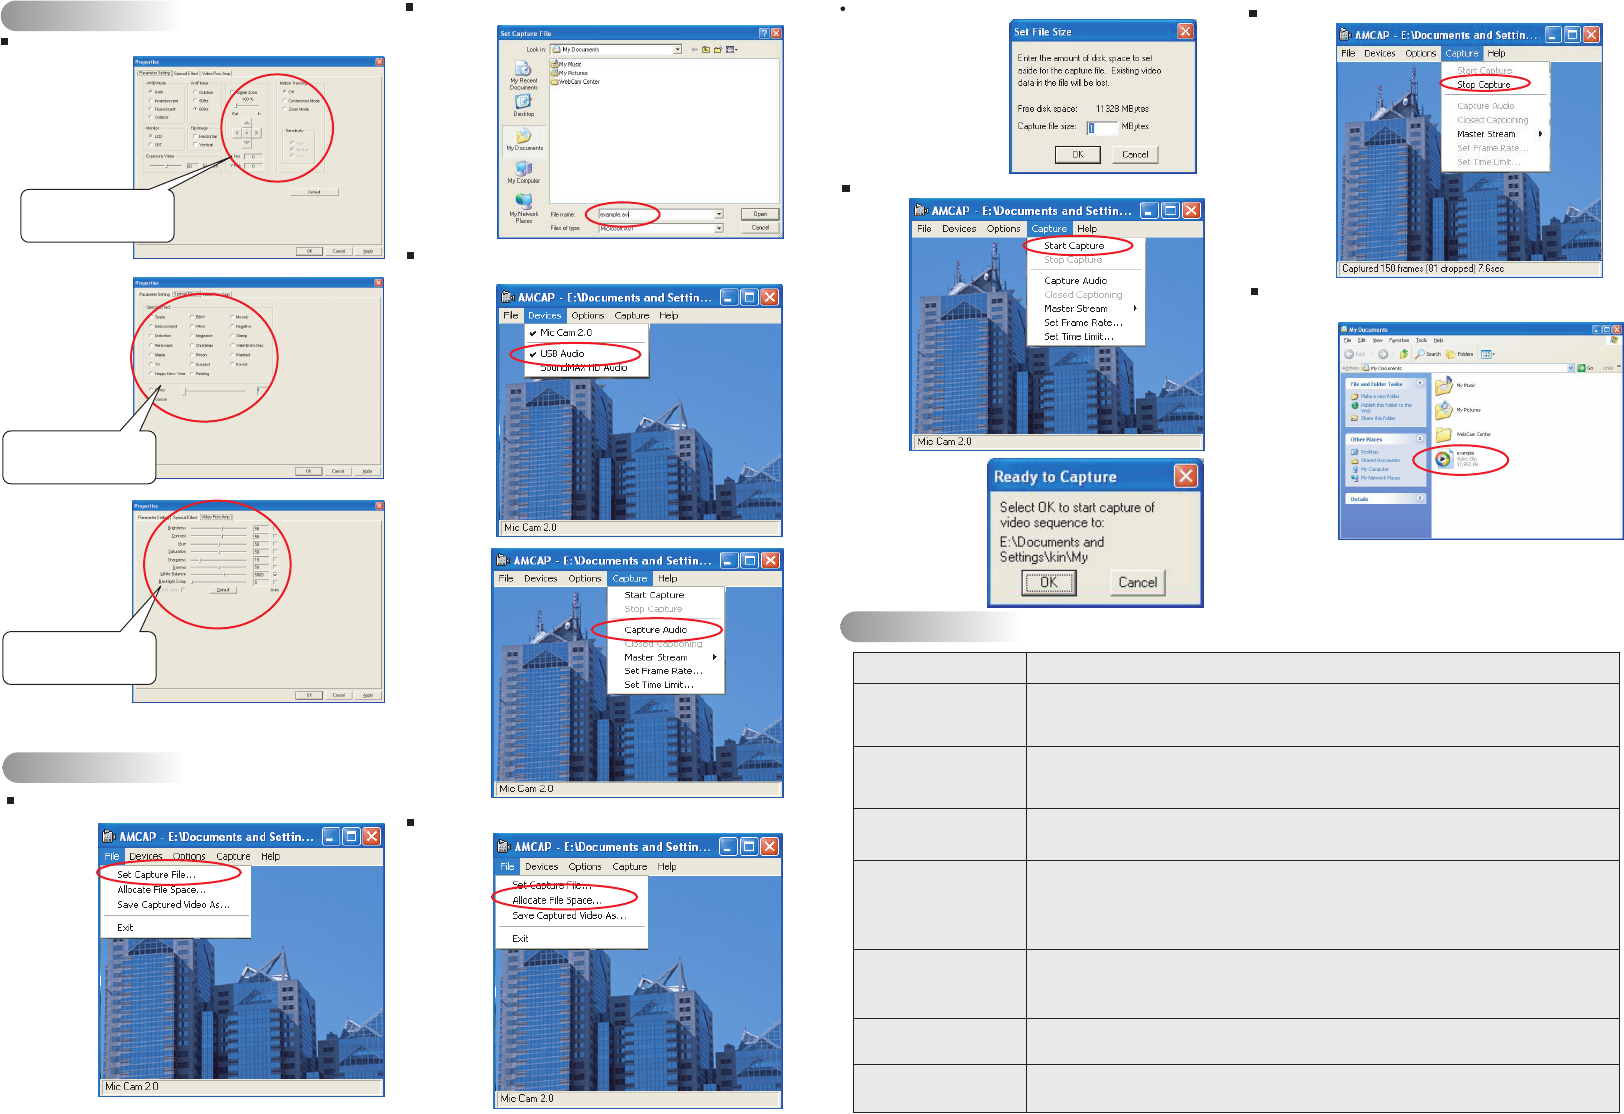Open My Network Places in Set Capture File sidebar
Screen dimensions: 1624x1114
(x=524, y=209)
